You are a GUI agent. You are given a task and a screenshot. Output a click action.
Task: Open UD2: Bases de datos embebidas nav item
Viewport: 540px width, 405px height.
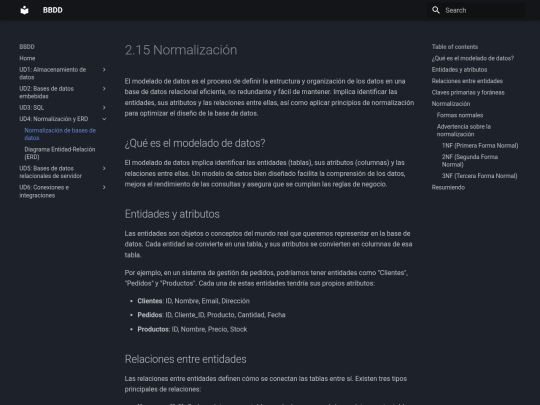(x=46, y=92)
